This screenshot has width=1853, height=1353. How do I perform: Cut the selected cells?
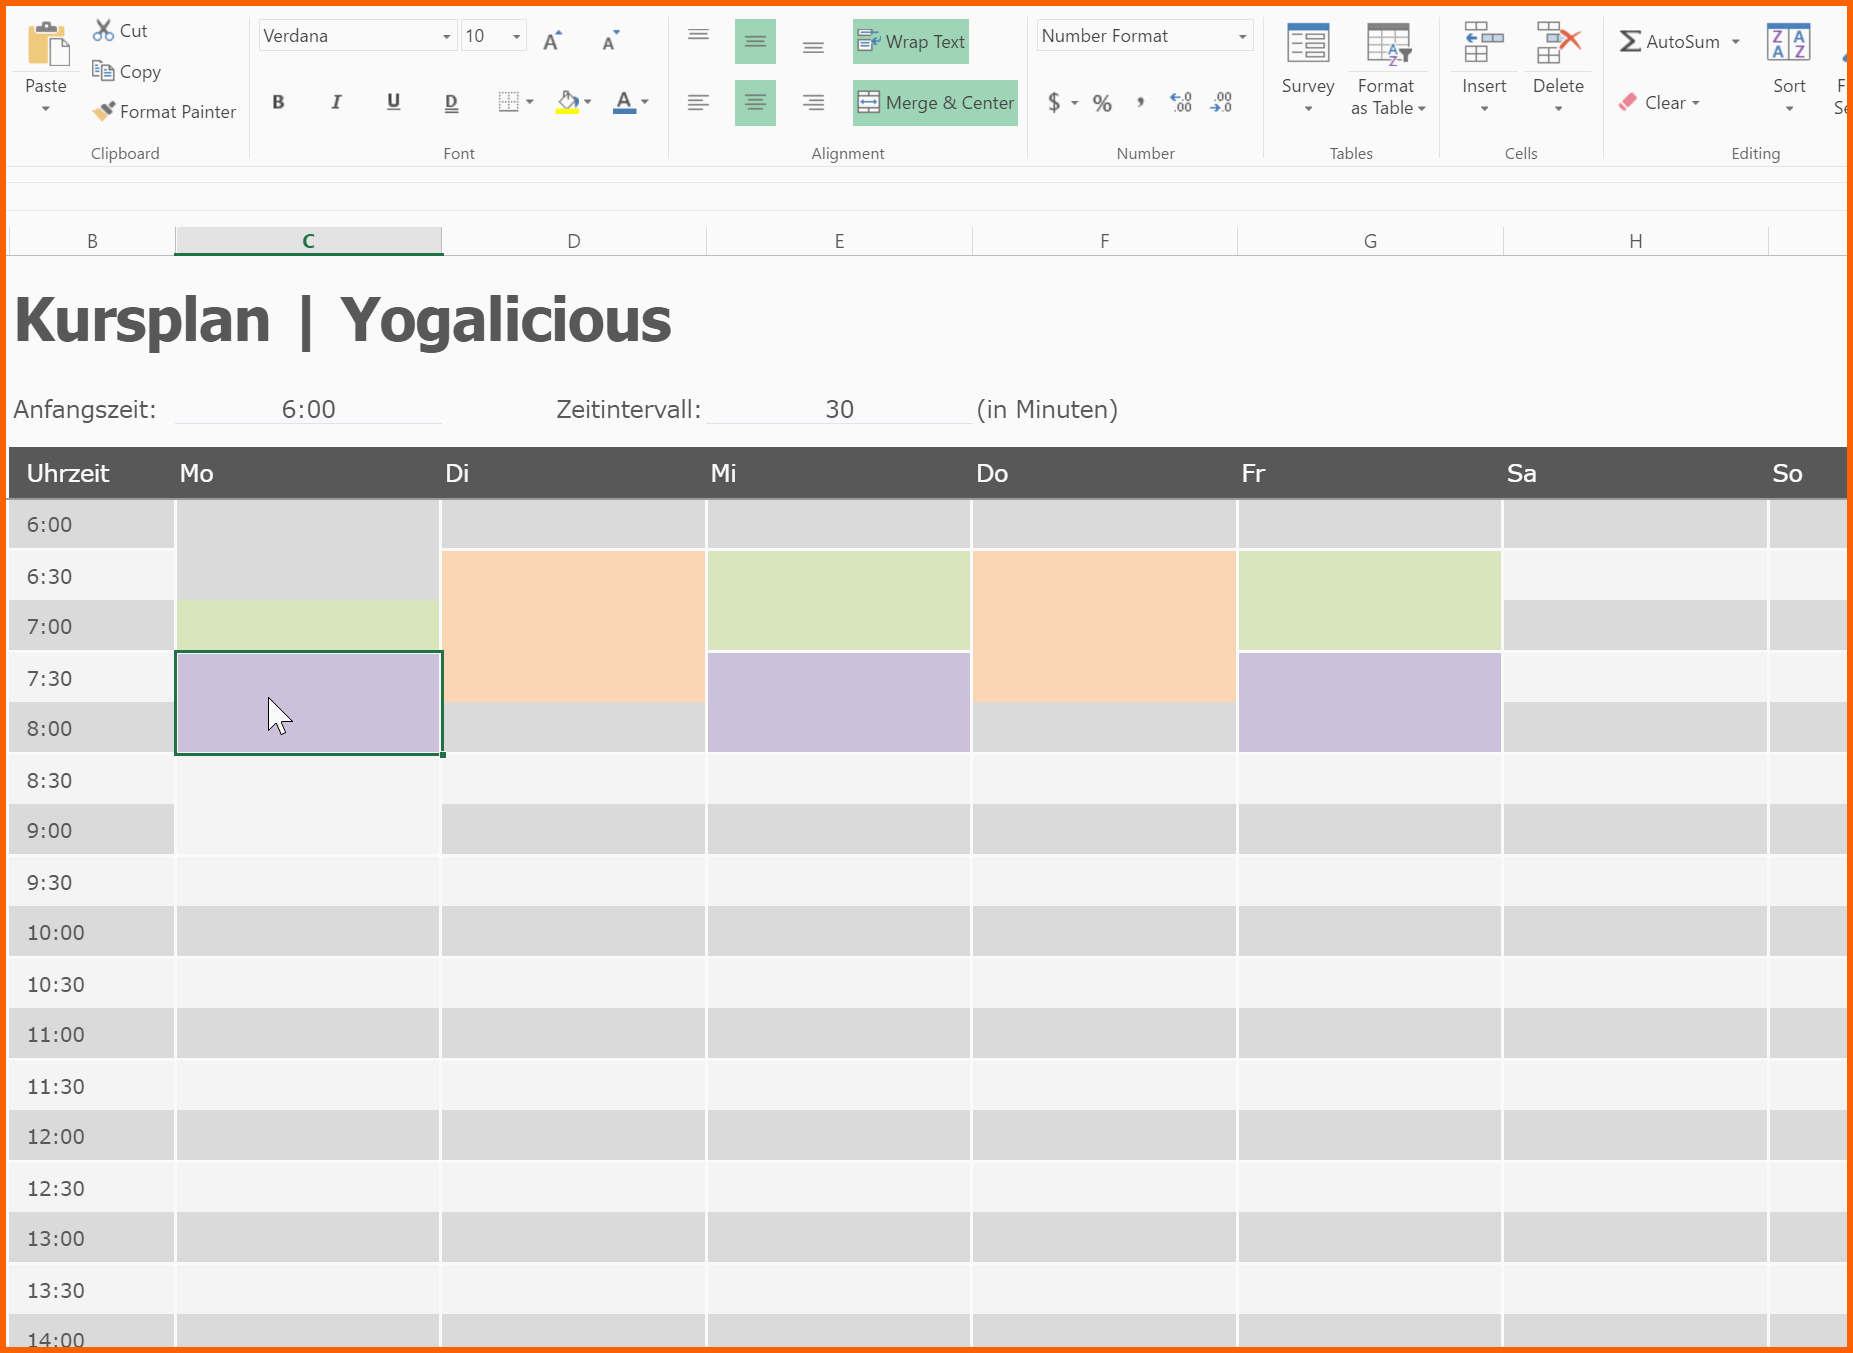pyautogui.click(x=120, y=31)
